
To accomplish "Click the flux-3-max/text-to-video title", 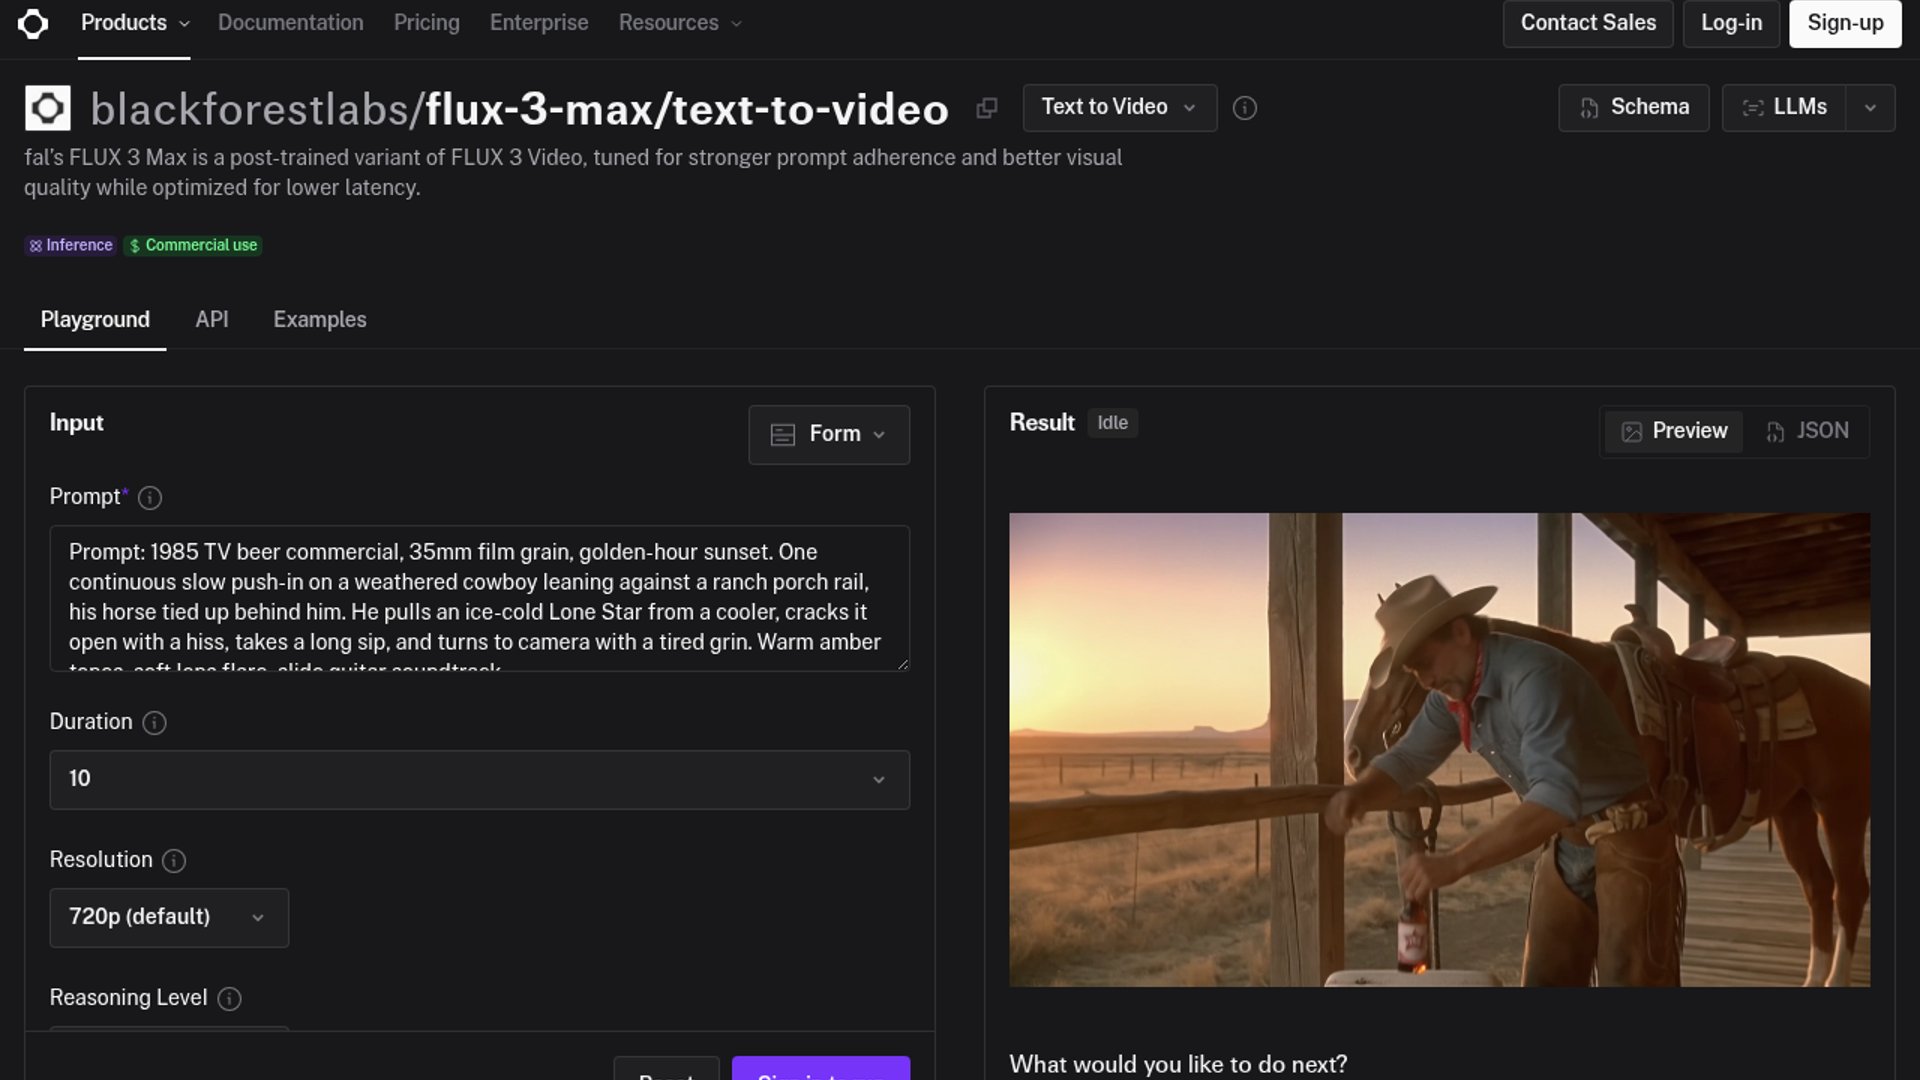I will [687, 109].
